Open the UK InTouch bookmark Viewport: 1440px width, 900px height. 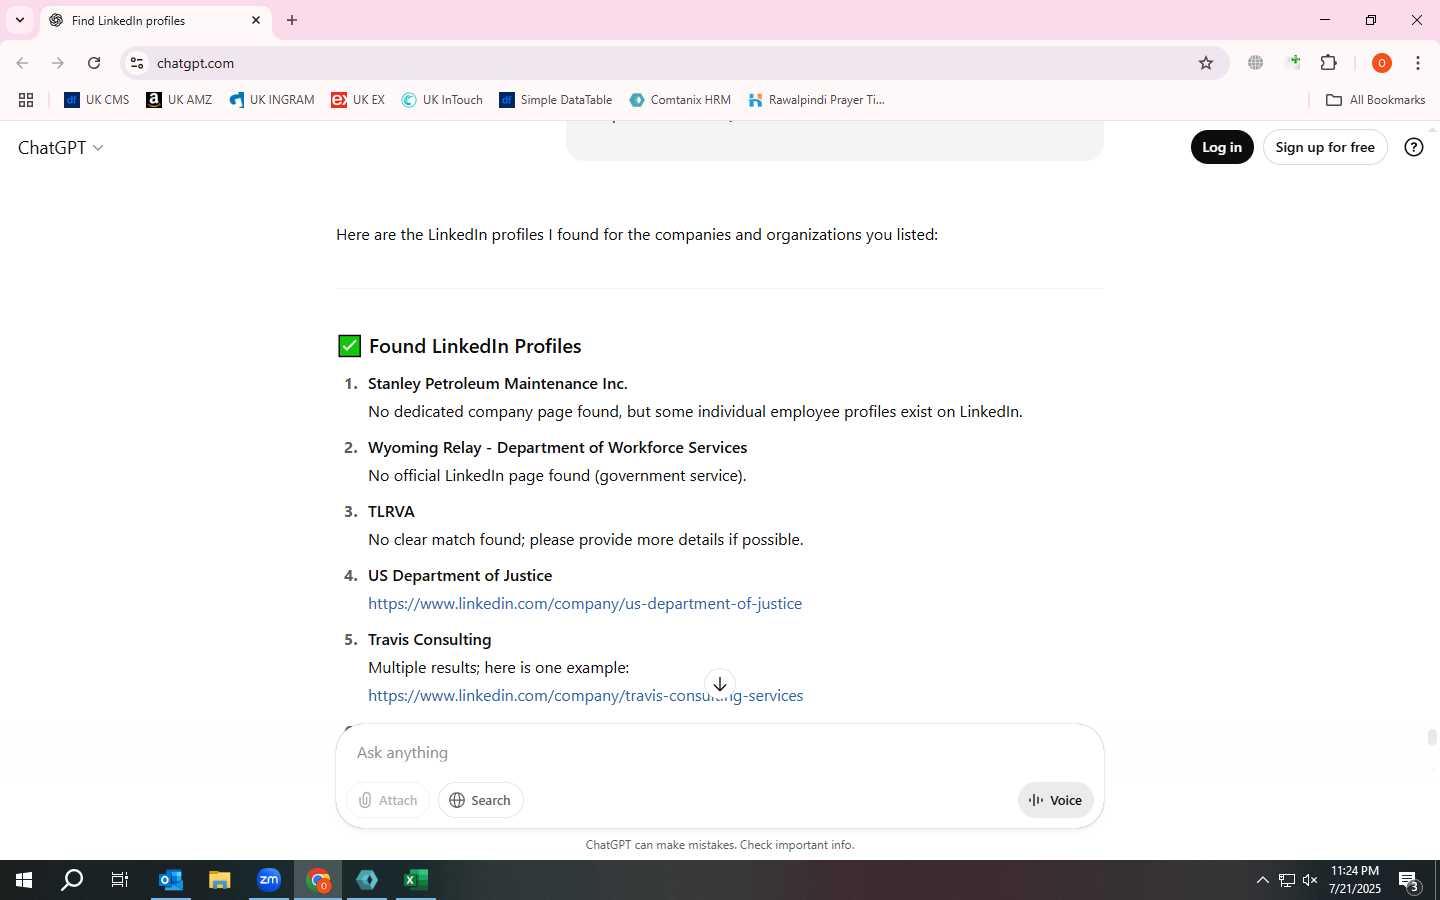[442, 100]
